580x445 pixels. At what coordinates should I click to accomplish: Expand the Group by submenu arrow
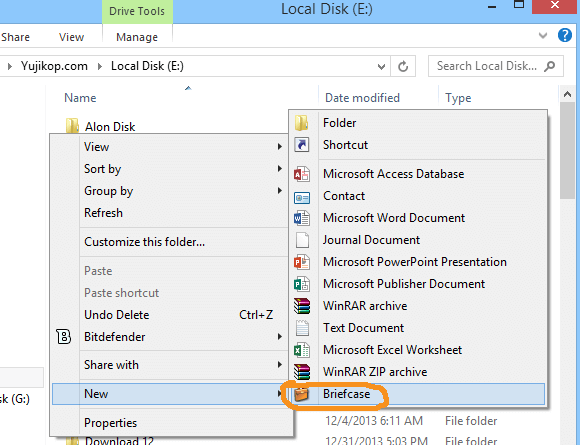(280, 191)
